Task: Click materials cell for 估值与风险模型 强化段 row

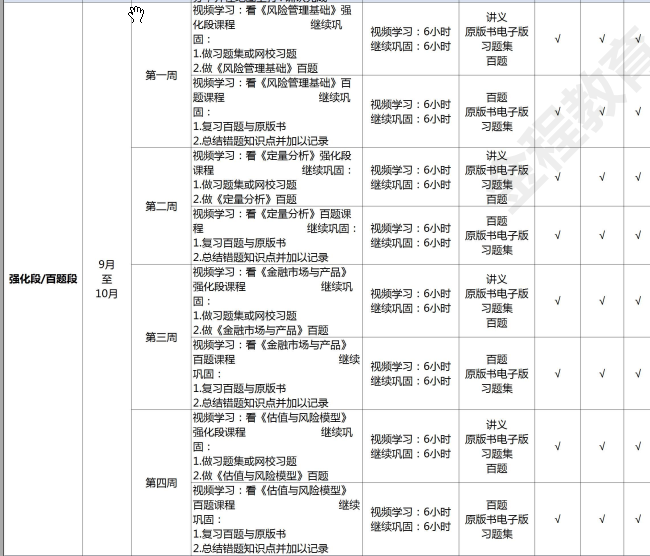Action: click(497, 446)
